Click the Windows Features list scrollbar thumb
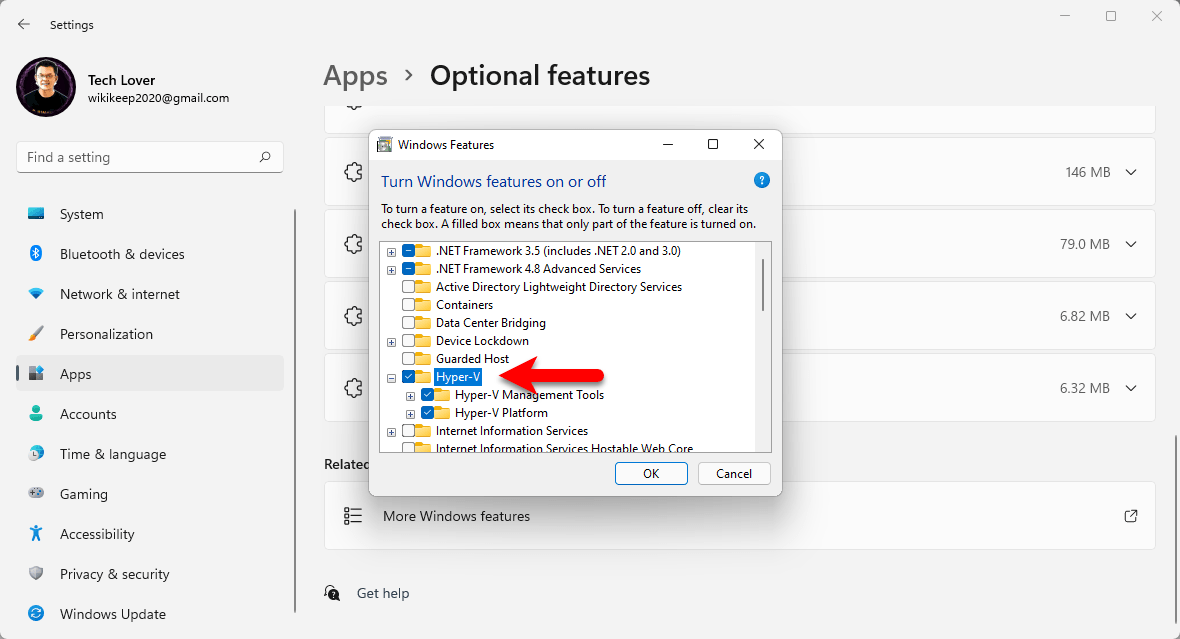This screenshot has height=639, width=1180. pos(763,285)
